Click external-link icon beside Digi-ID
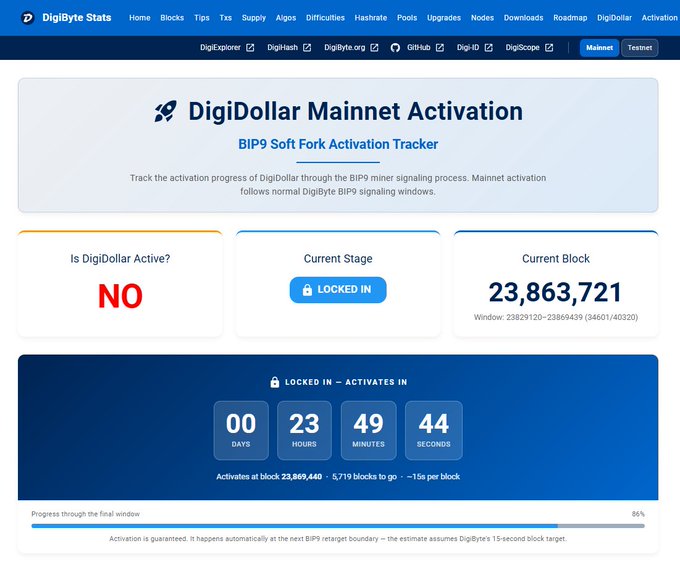The height and width of the screenshot is (567, 680). tap(488, 48)
